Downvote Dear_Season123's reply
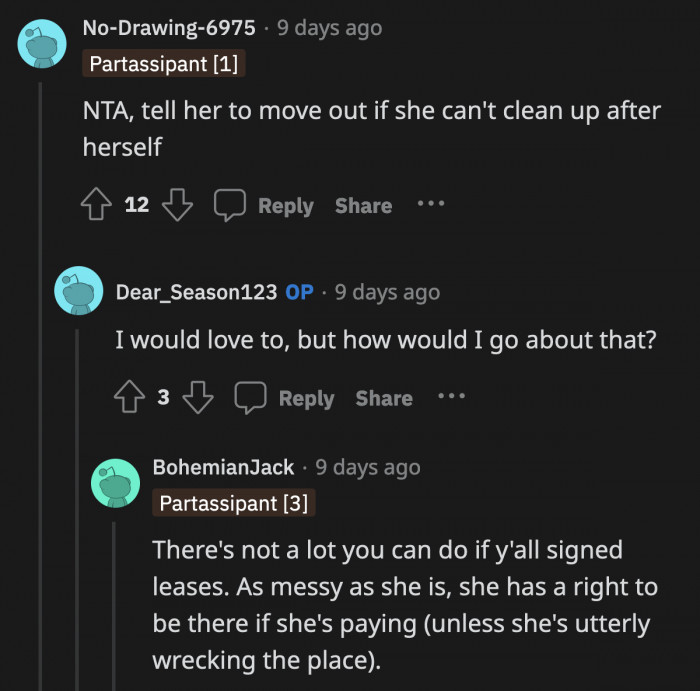Screen dimensions: 700x691 coord(198,397)
